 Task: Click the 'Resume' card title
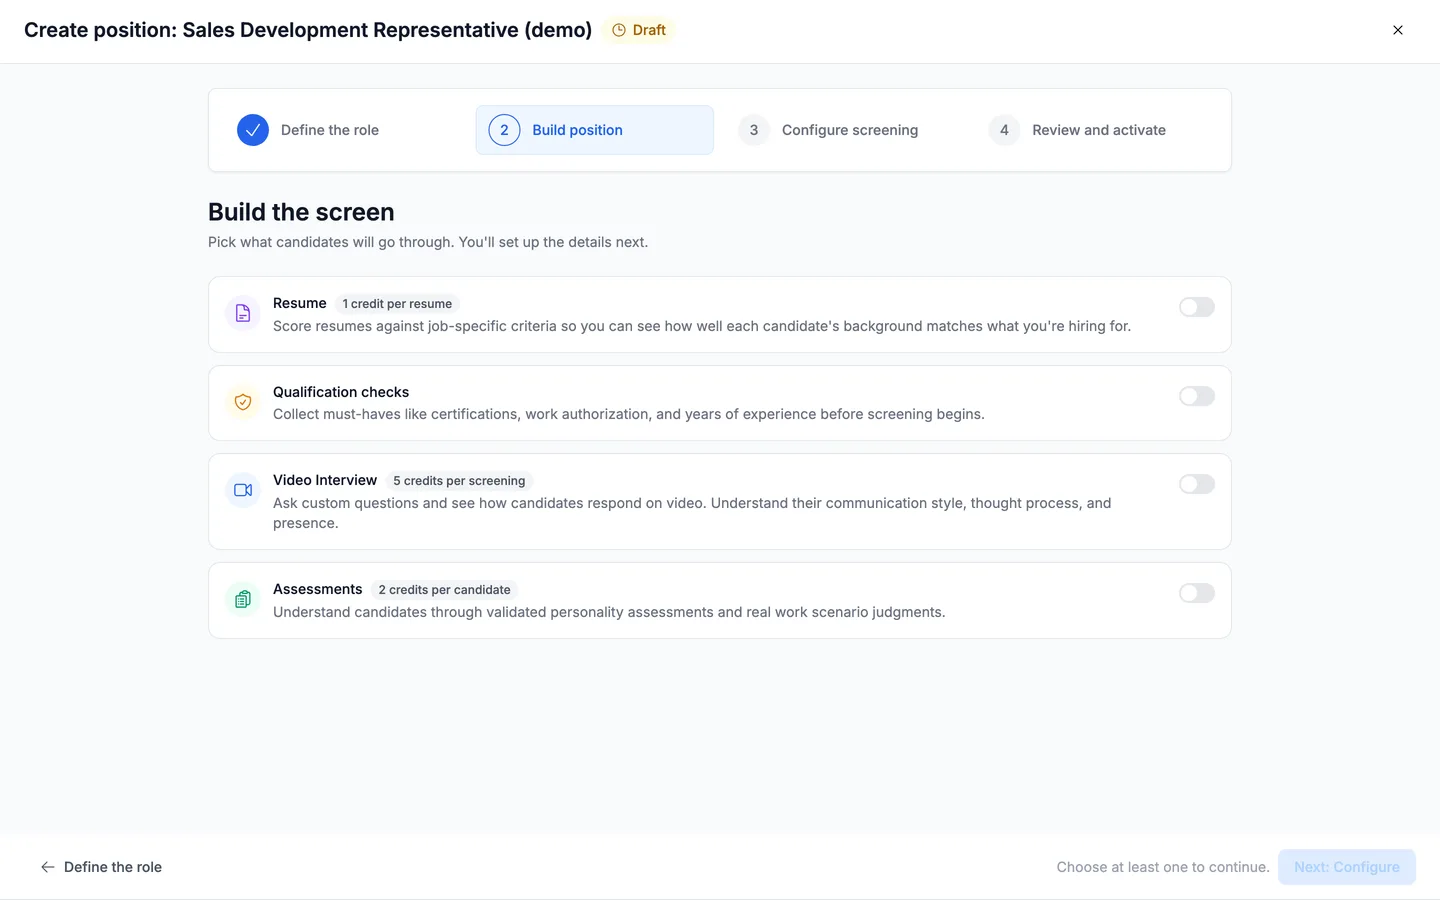300,303
